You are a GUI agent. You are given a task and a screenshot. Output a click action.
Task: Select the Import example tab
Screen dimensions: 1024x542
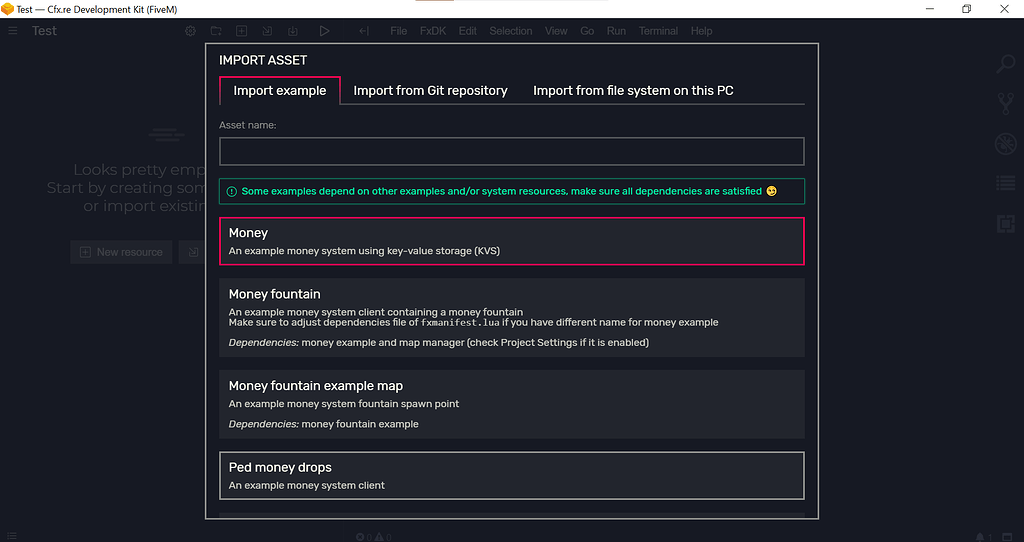click(280, 91)
